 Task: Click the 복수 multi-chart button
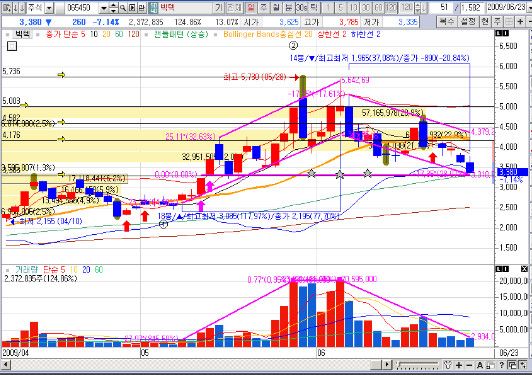(446, 22)
